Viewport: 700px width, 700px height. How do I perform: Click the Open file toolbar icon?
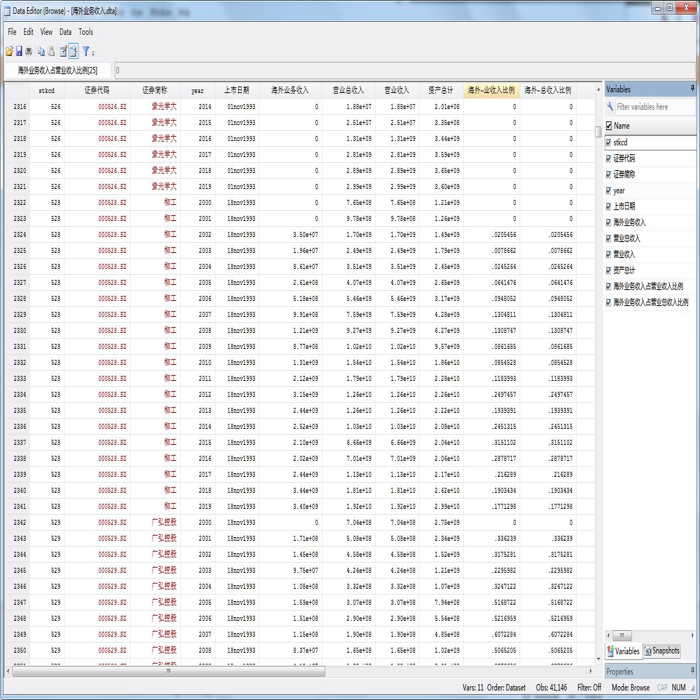point(9,51)
